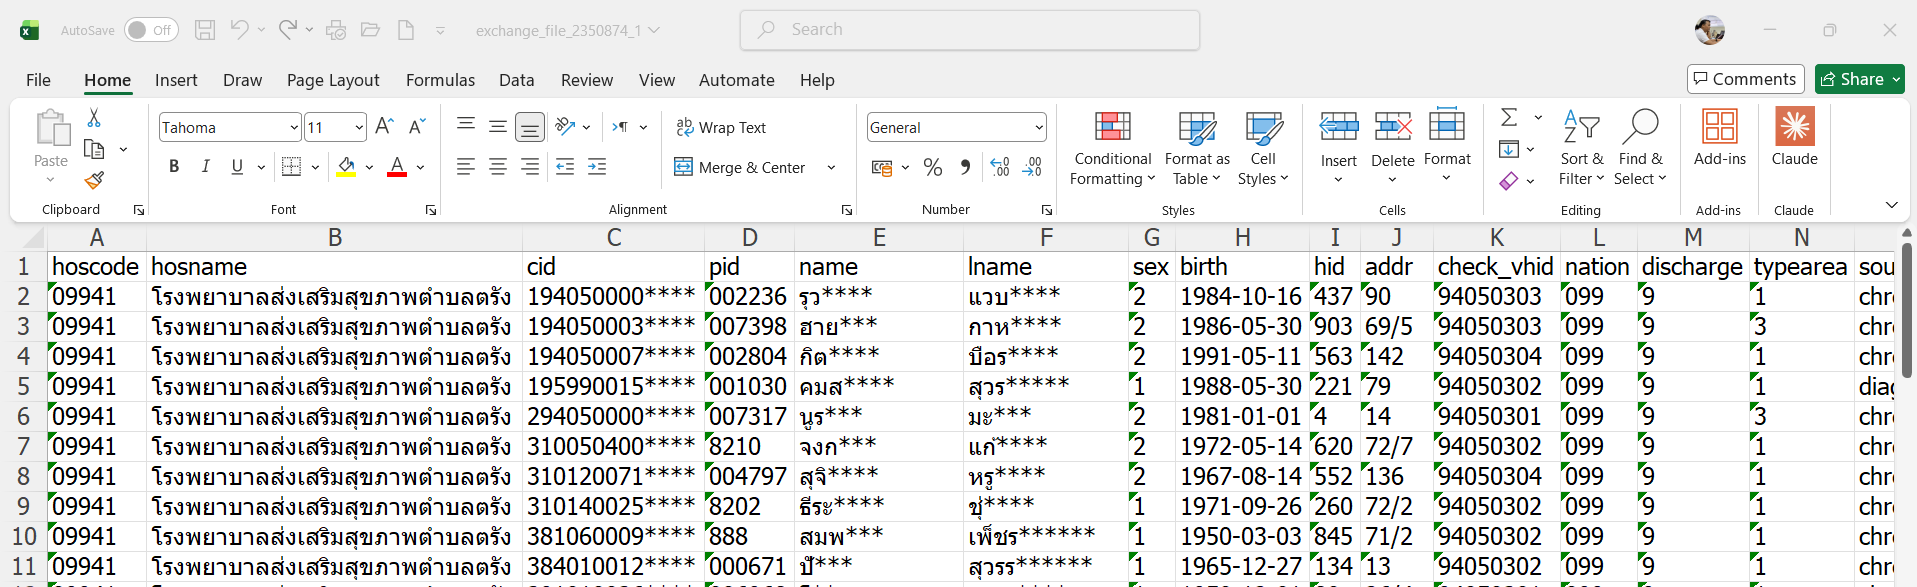The width and height of the screenshot is (1917, 587).
Task: Click the Undo icon
Action: [239, 30]
